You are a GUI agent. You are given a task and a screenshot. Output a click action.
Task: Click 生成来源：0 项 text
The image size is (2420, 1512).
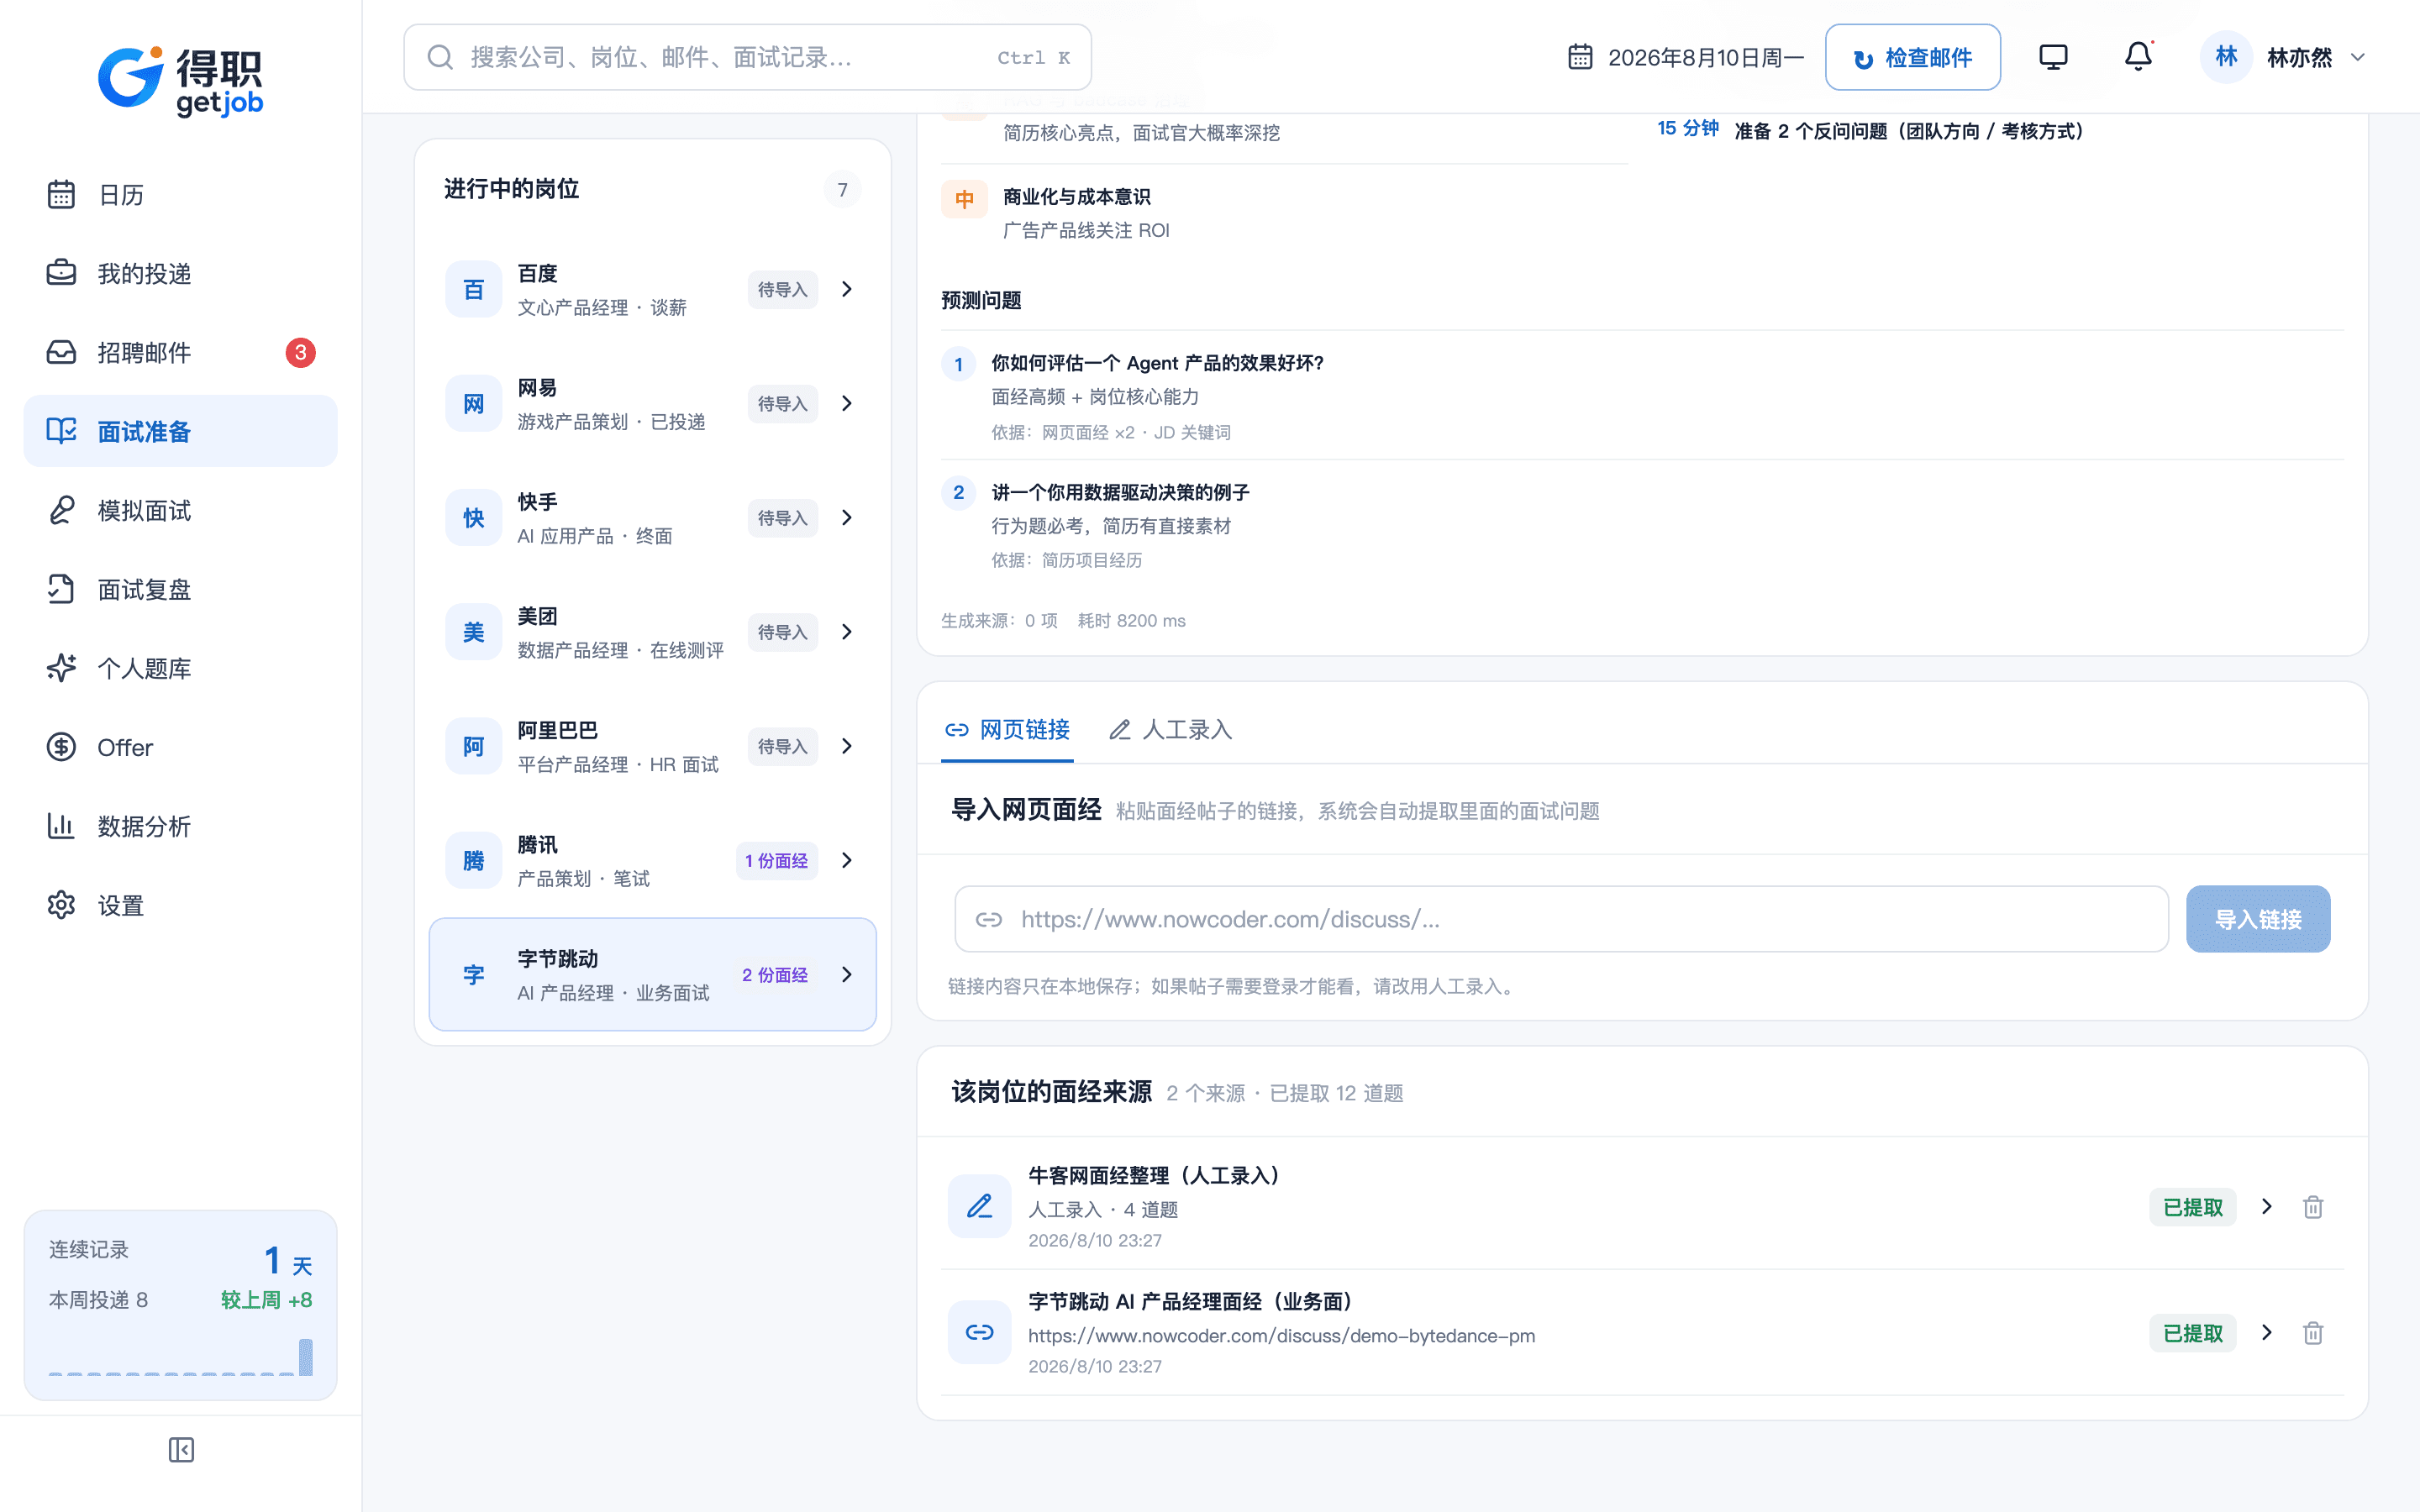click(x=999, y=620)
